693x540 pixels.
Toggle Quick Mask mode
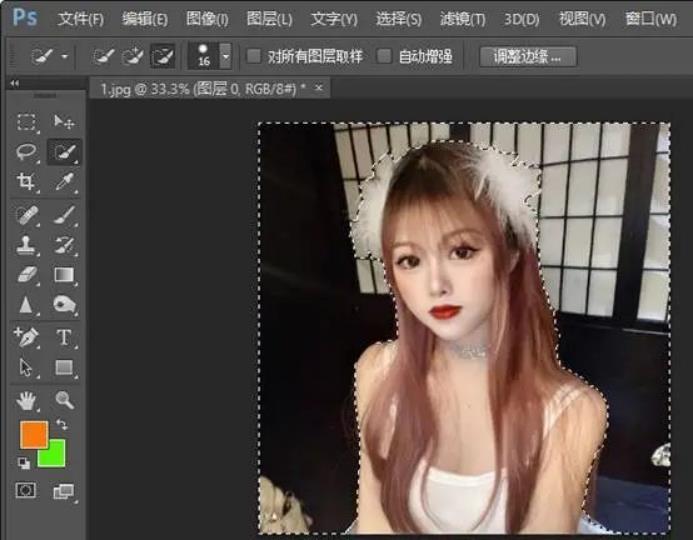click(x=26, y=491)
